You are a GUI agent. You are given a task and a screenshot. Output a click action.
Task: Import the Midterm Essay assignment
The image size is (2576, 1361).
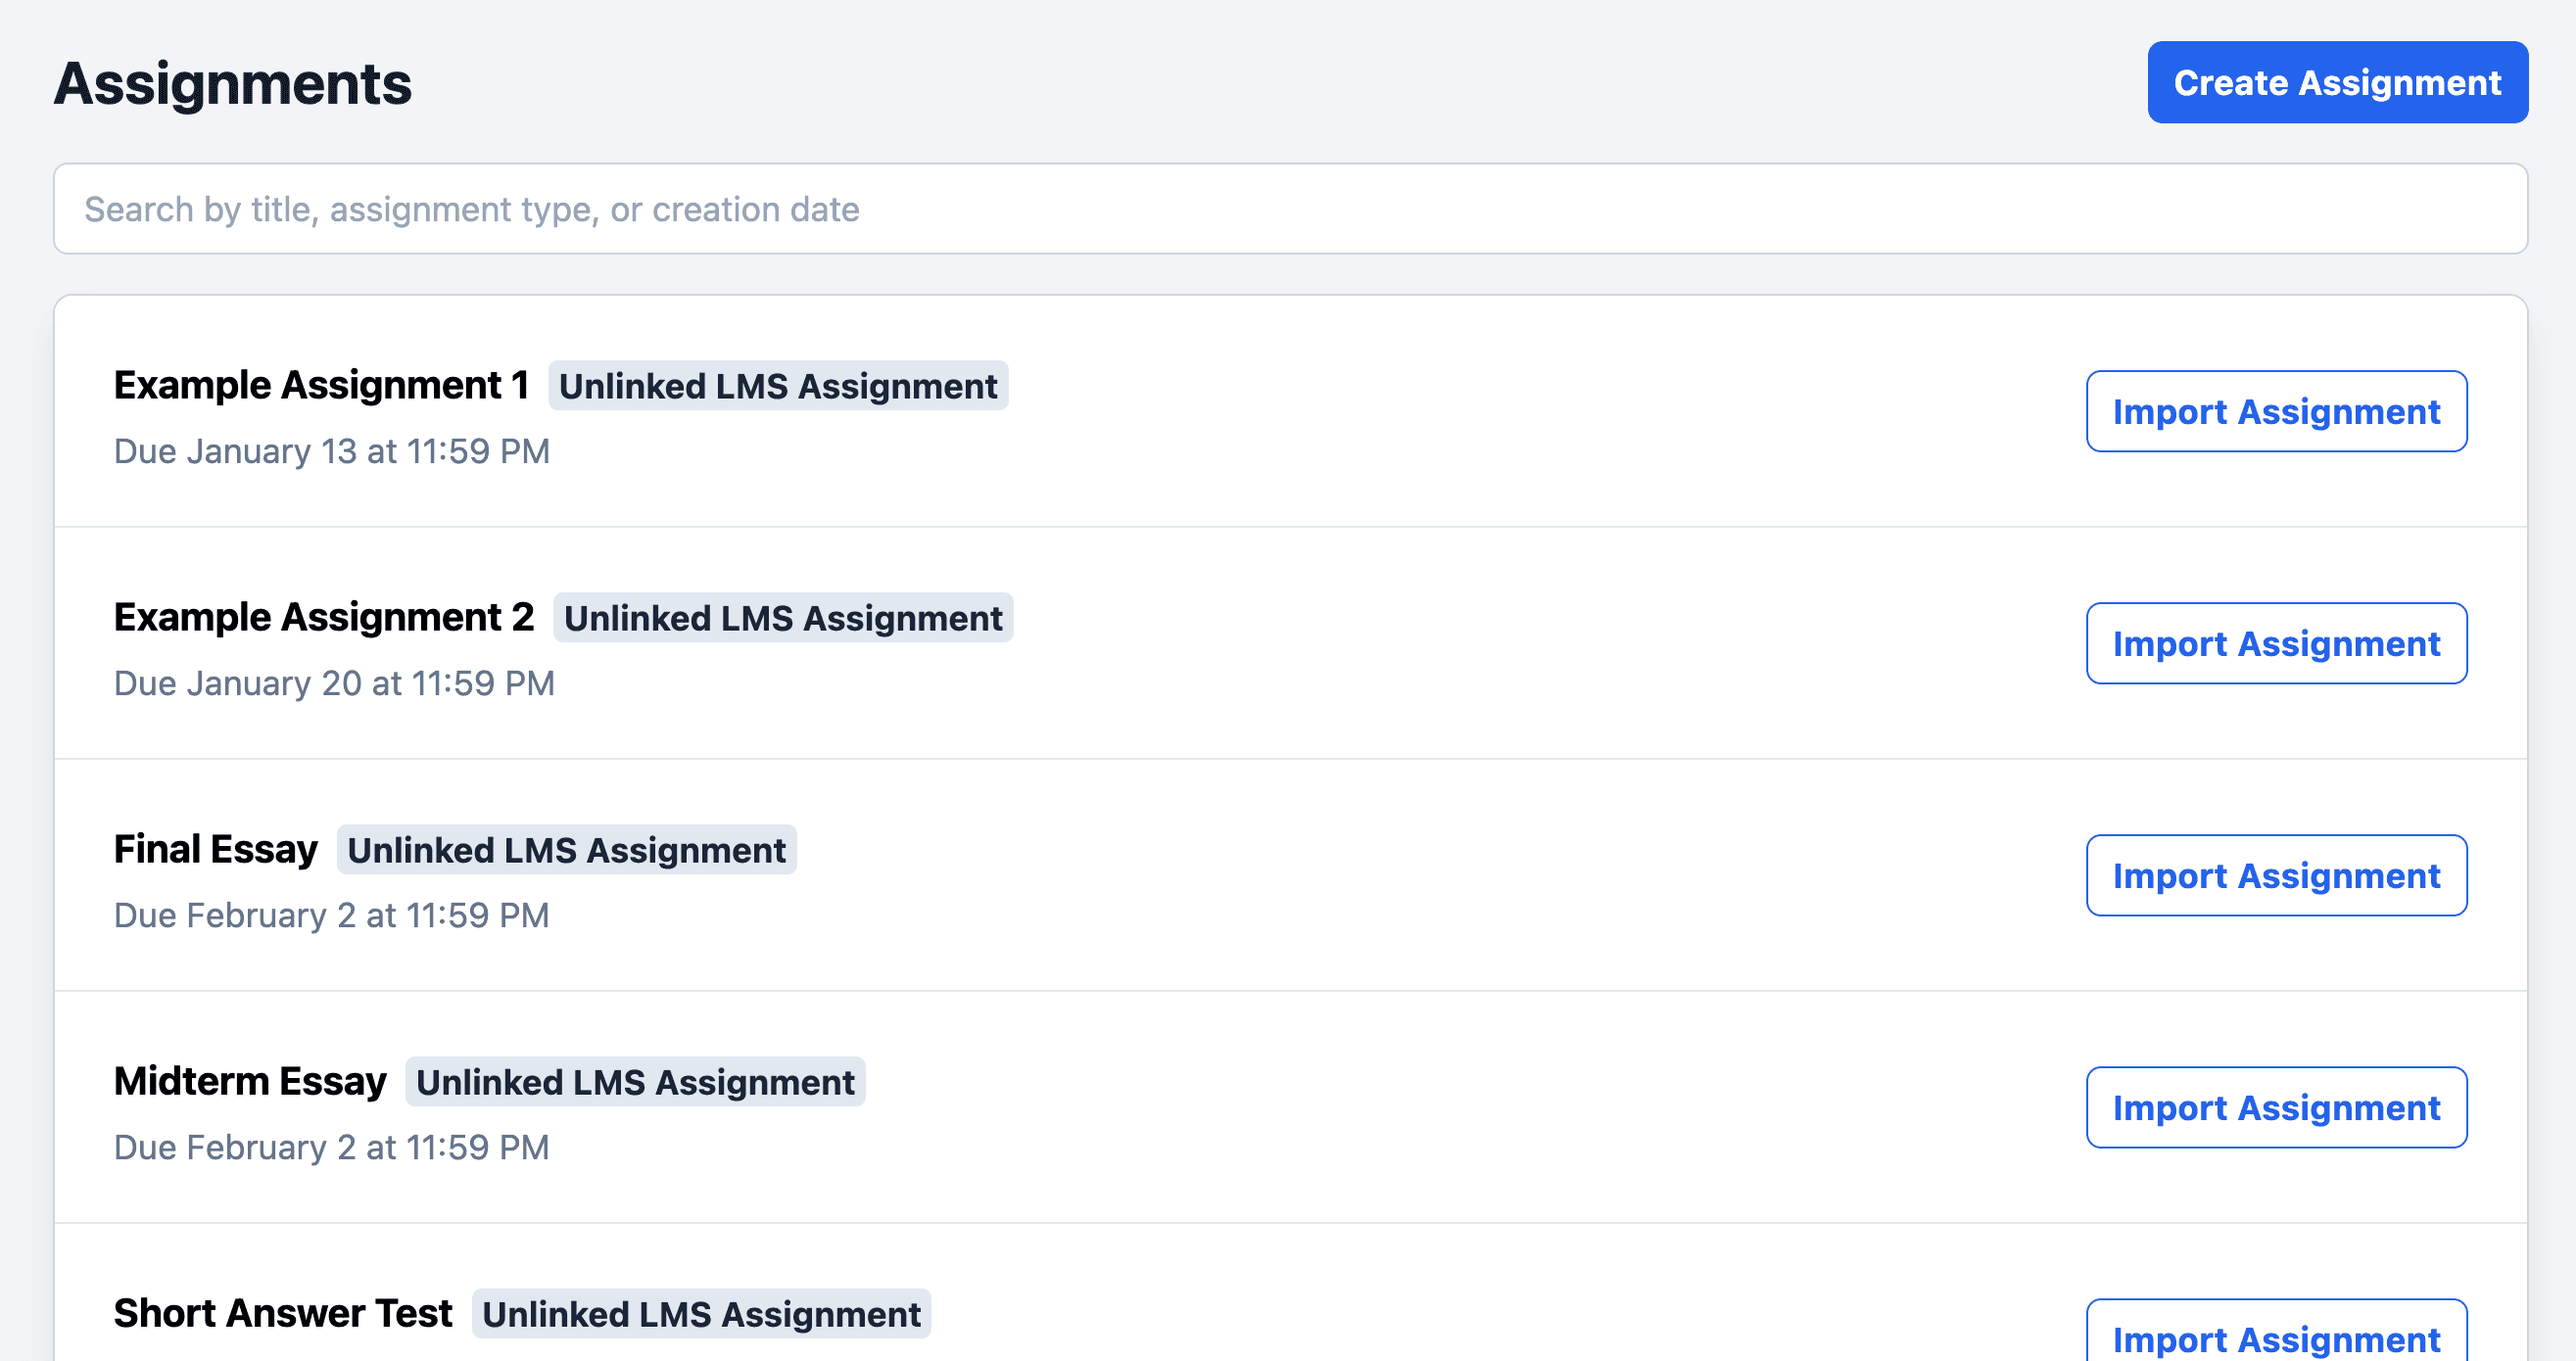(x=2277, y=1107)
